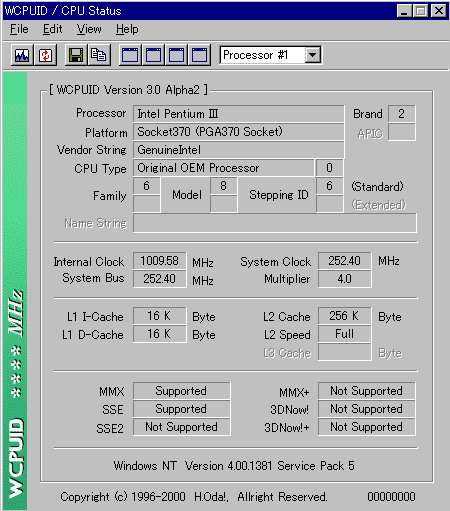The image size is (450, 511).
Task: Click the System Bus value '252.40'
Action: tap(159, 279)
